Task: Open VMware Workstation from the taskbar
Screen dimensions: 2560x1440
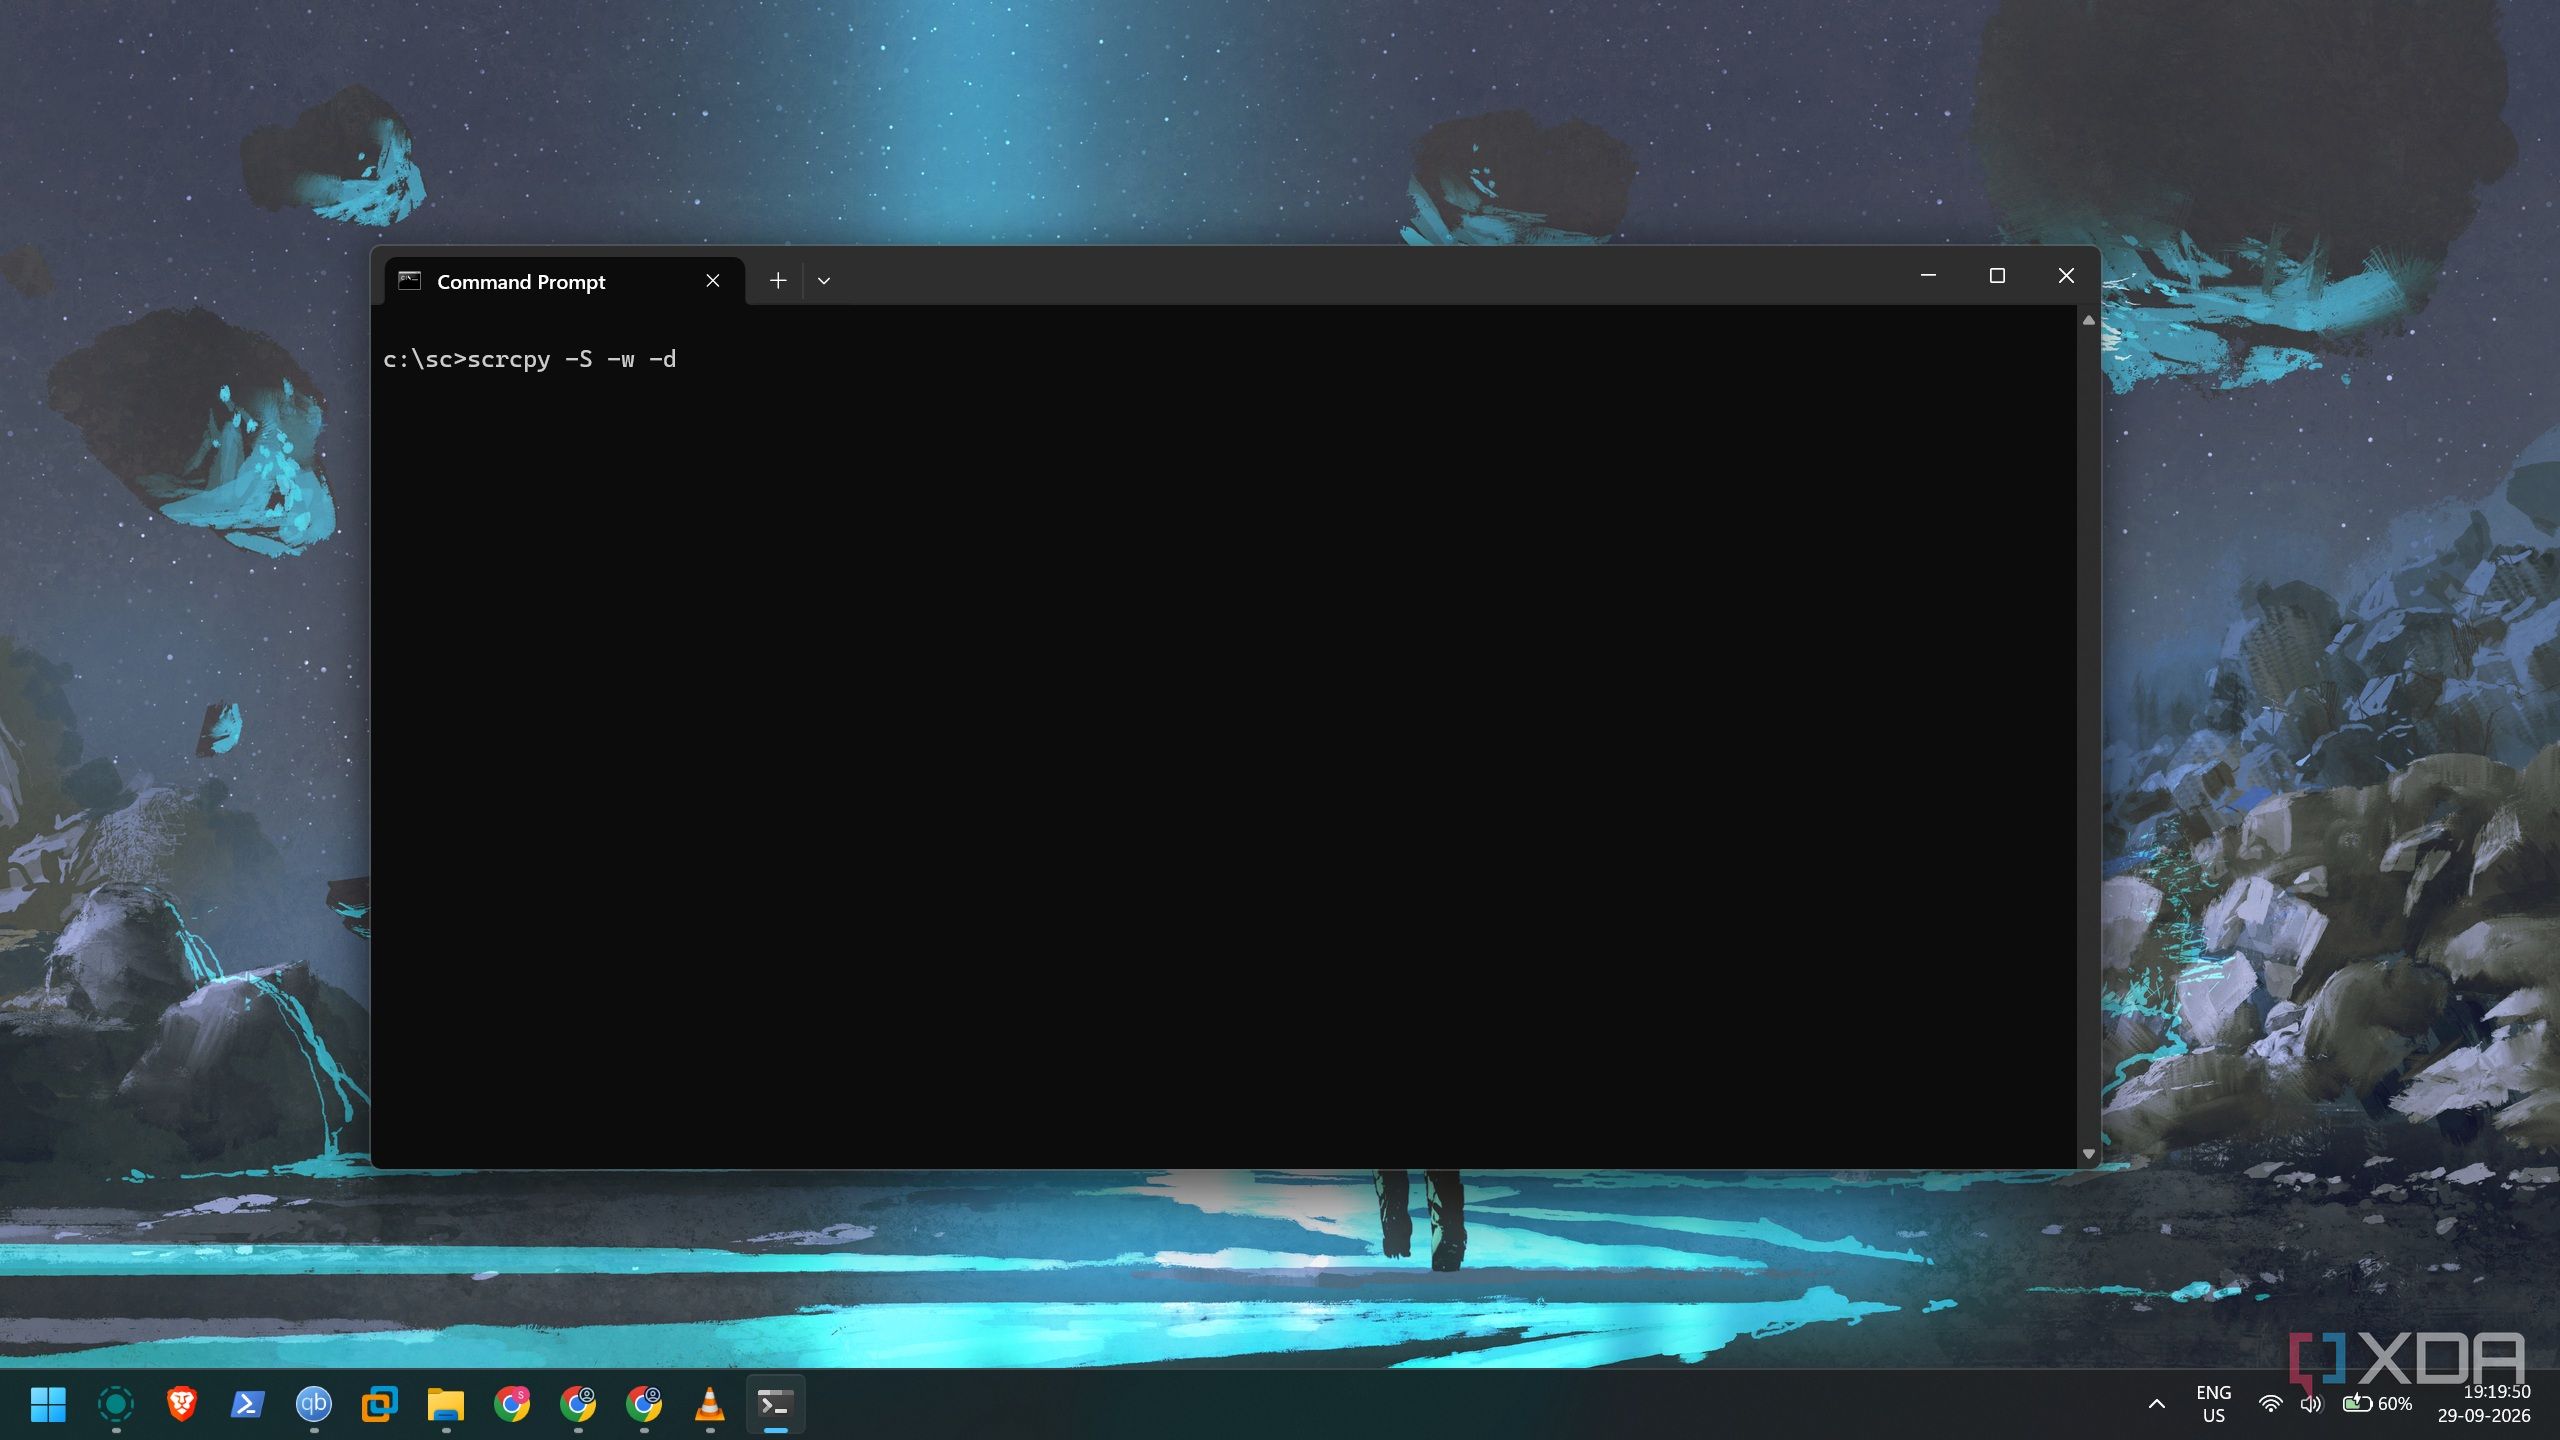Action: coord(379,1404)
